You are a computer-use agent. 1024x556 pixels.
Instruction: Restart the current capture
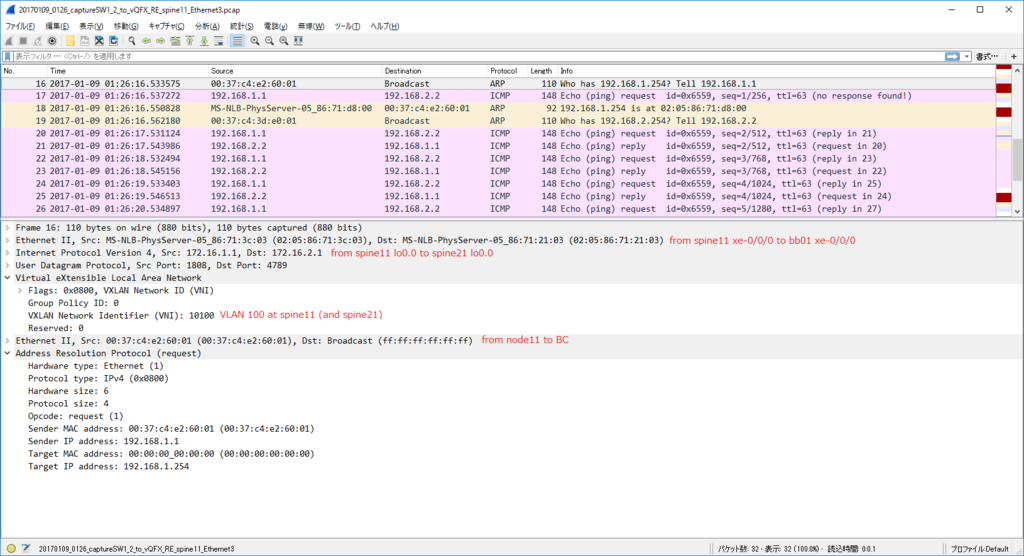(38, 41)
